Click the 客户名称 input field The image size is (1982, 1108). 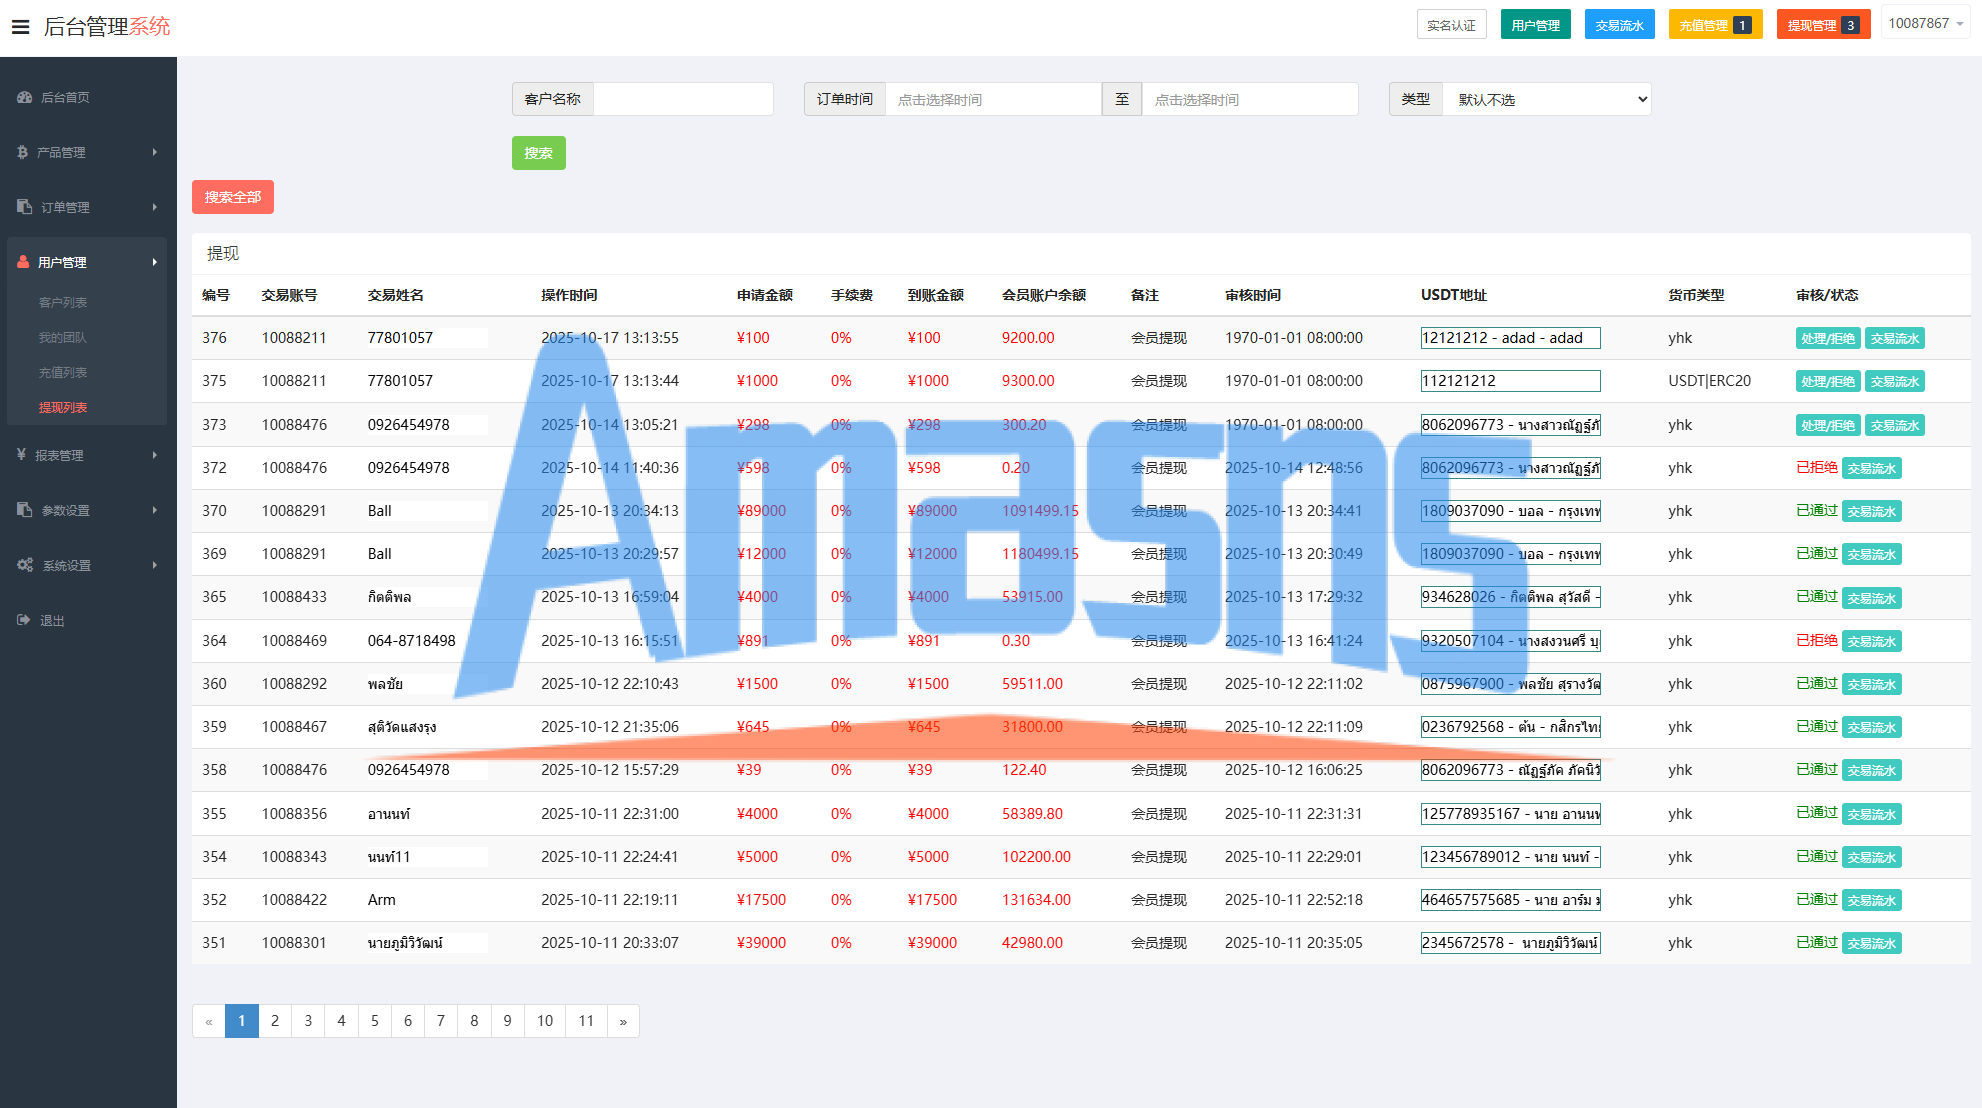(x=682, y=99)
